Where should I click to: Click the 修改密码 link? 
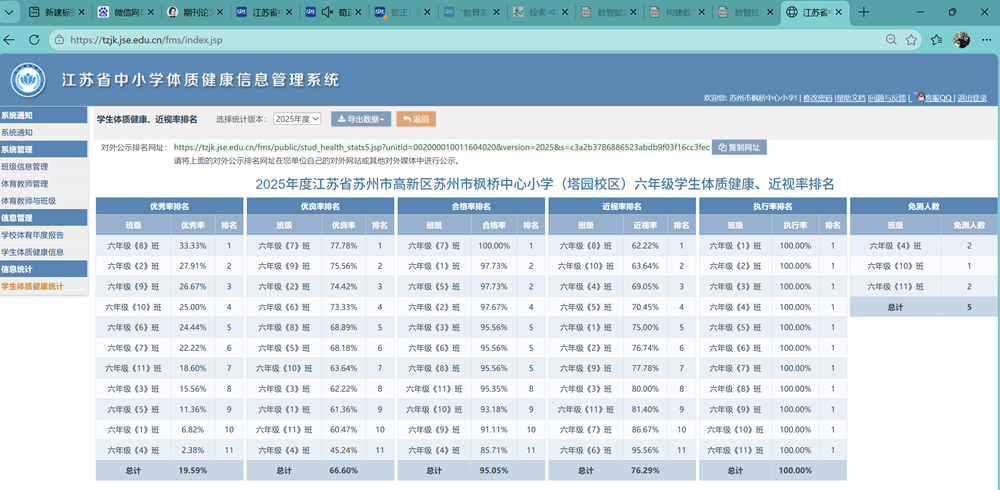click(817, 98)
